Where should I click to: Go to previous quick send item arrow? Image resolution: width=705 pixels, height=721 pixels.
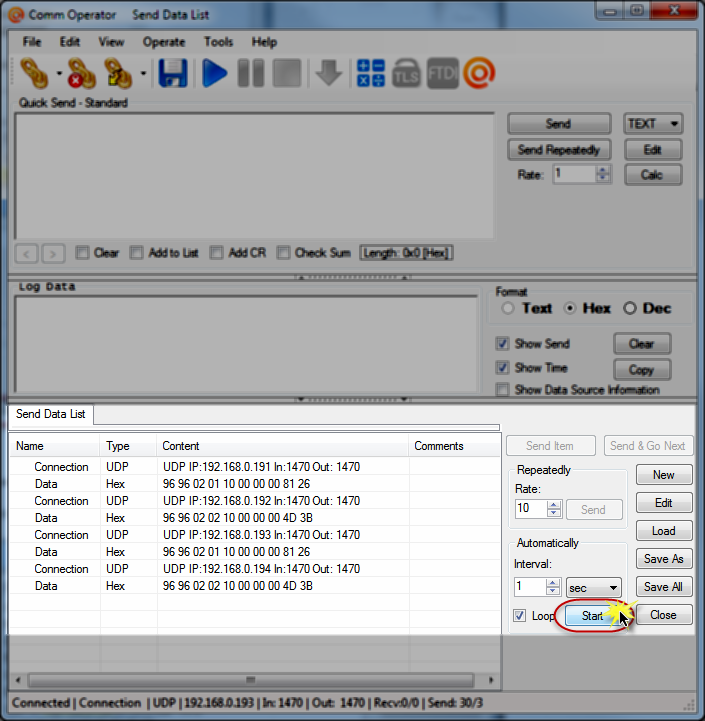point(26,253)
